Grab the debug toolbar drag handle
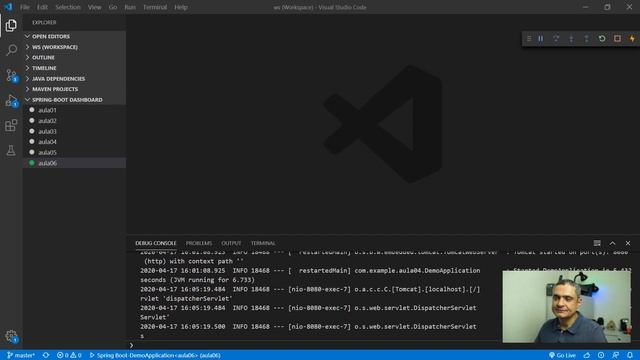 [x=529, y=38]
